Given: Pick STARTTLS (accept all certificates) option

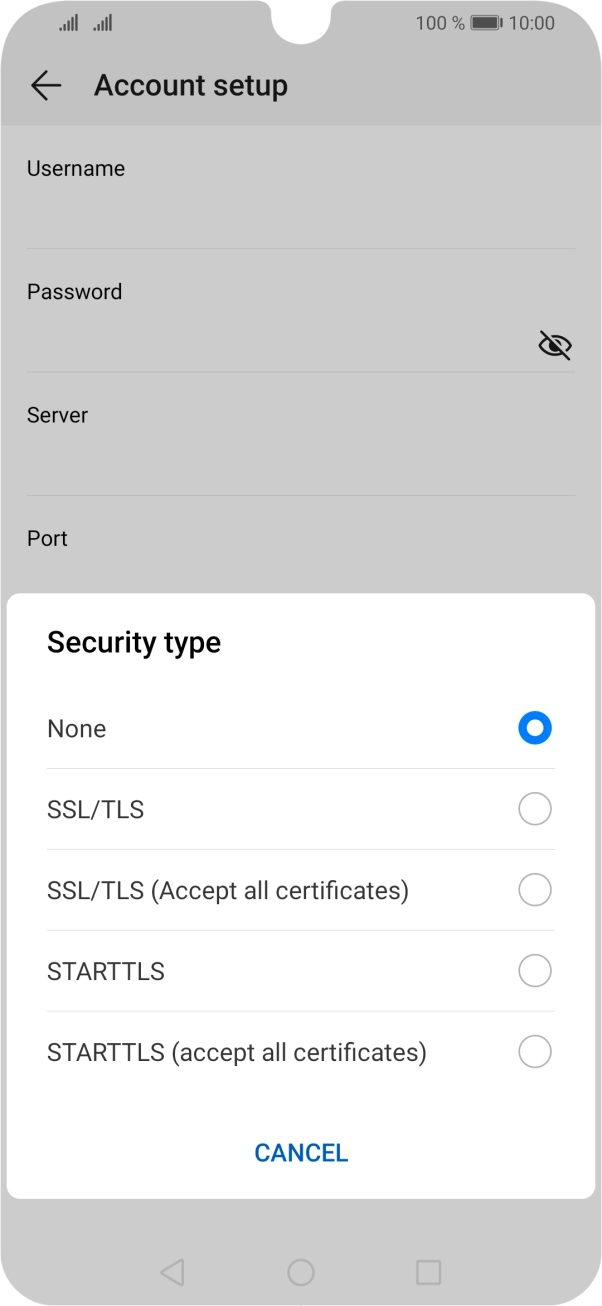Looking at the screenshot, I should pos(535,1052).
